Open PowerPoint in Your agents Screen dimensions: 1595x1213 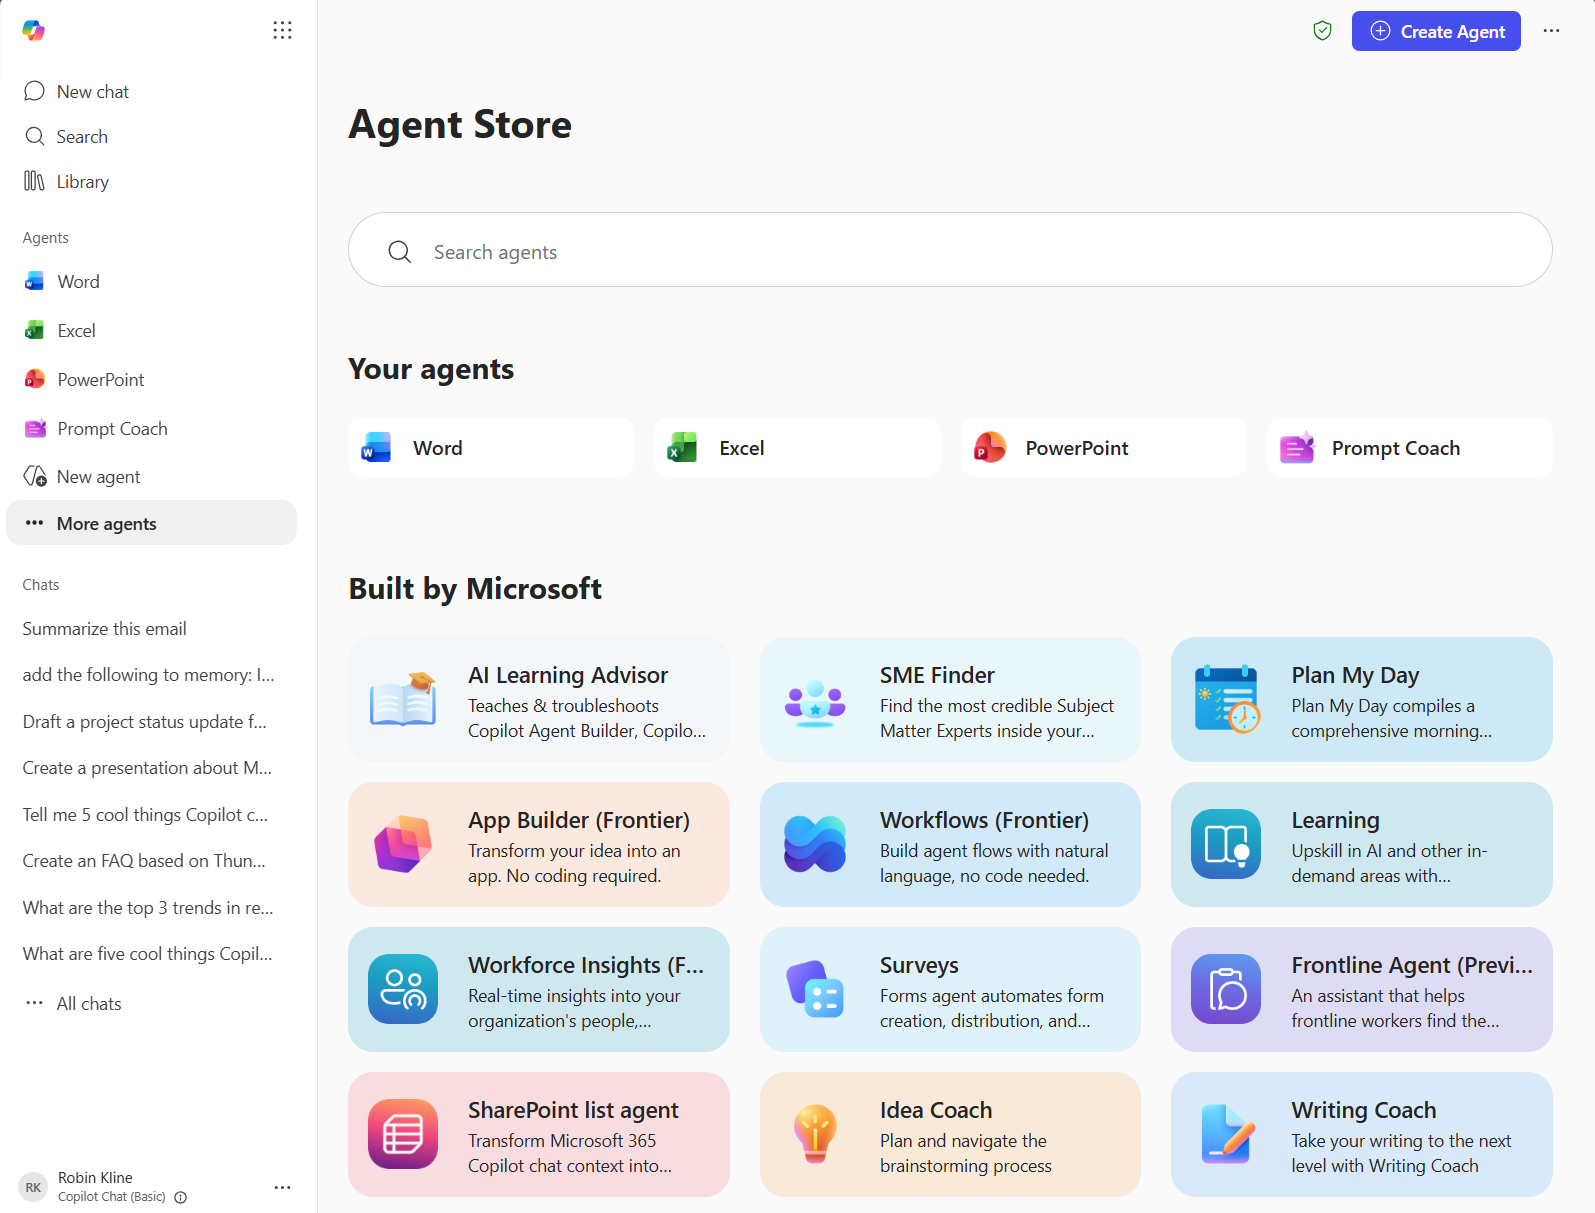1103,447
